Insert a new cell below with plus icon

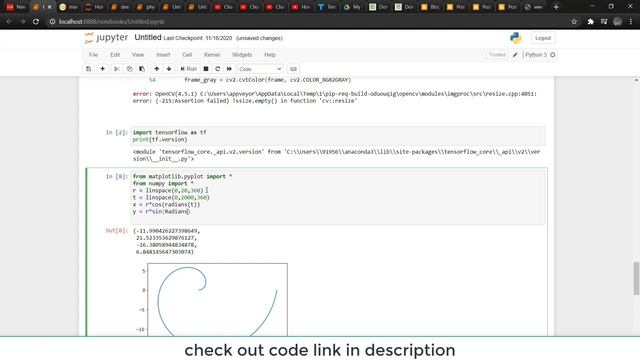point(102,69)
